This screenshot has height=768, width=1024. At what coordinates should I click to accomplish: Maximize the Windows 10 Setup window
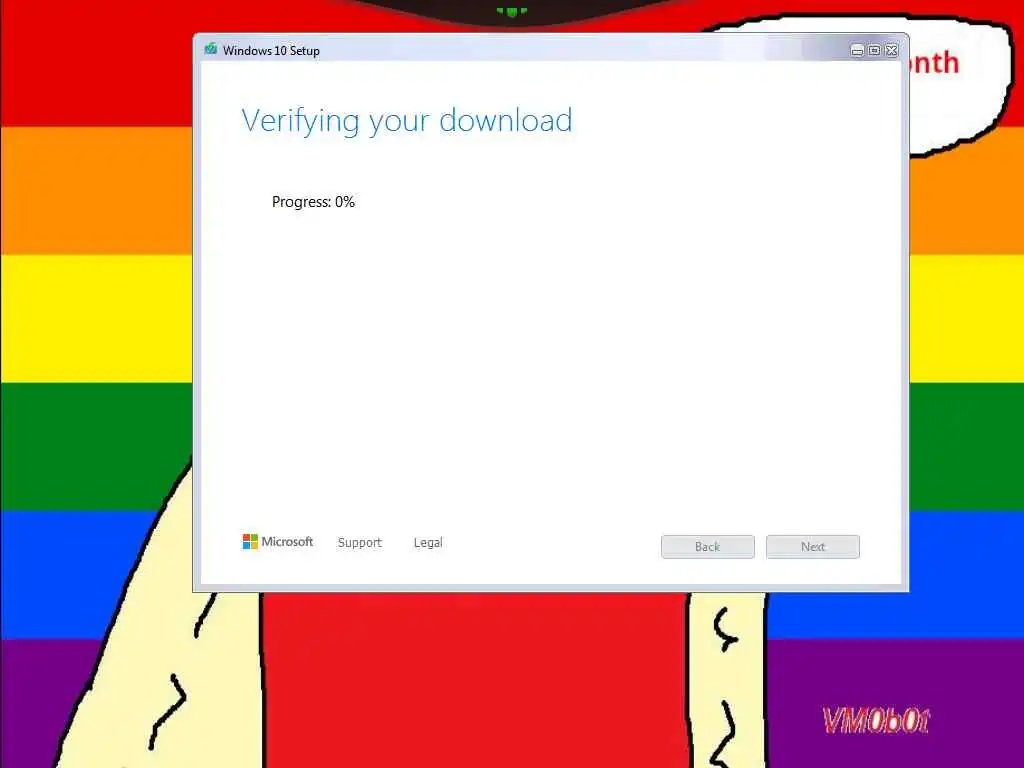pyautogui.click(x=874, y=50)
